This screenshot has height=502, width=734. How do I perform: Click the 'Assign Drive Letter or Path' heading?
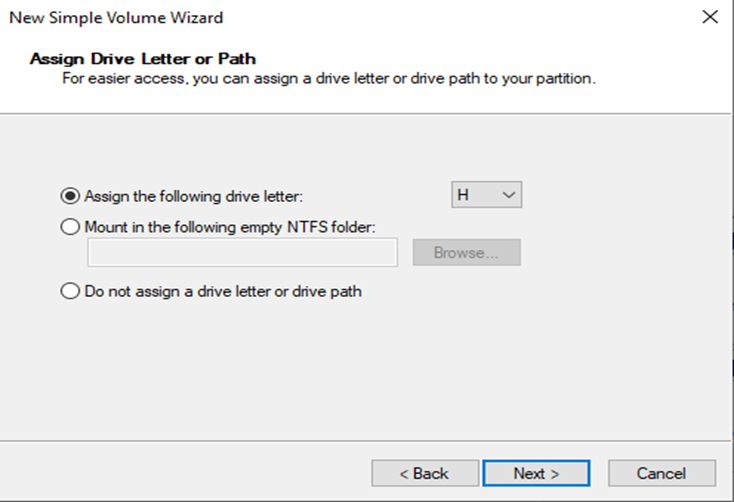[x=143, y=59]
